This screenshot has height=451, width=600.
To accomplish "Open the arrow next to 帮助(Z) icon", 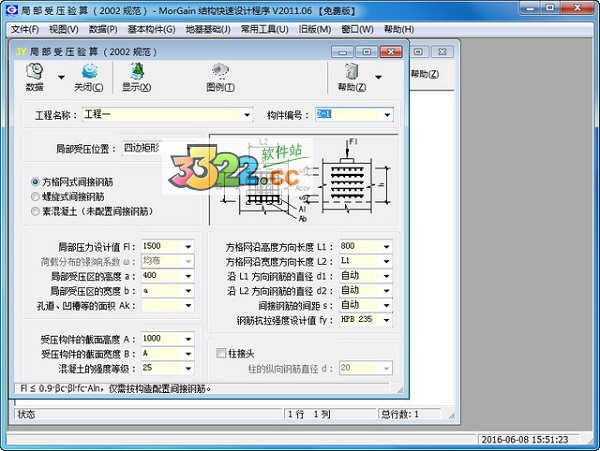I will pyautogui.click(x=378, y=77).
